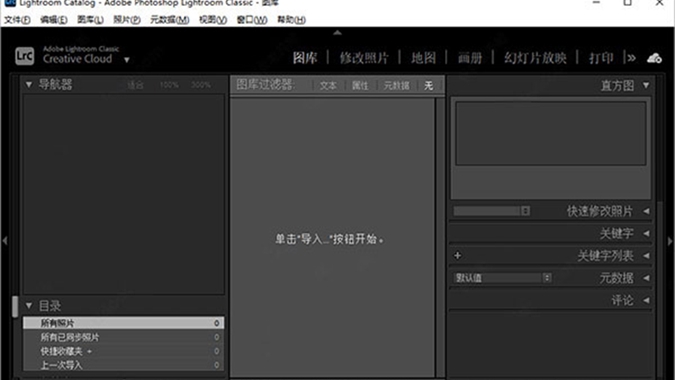Select 属性 library filter

(x=360, y=86)
